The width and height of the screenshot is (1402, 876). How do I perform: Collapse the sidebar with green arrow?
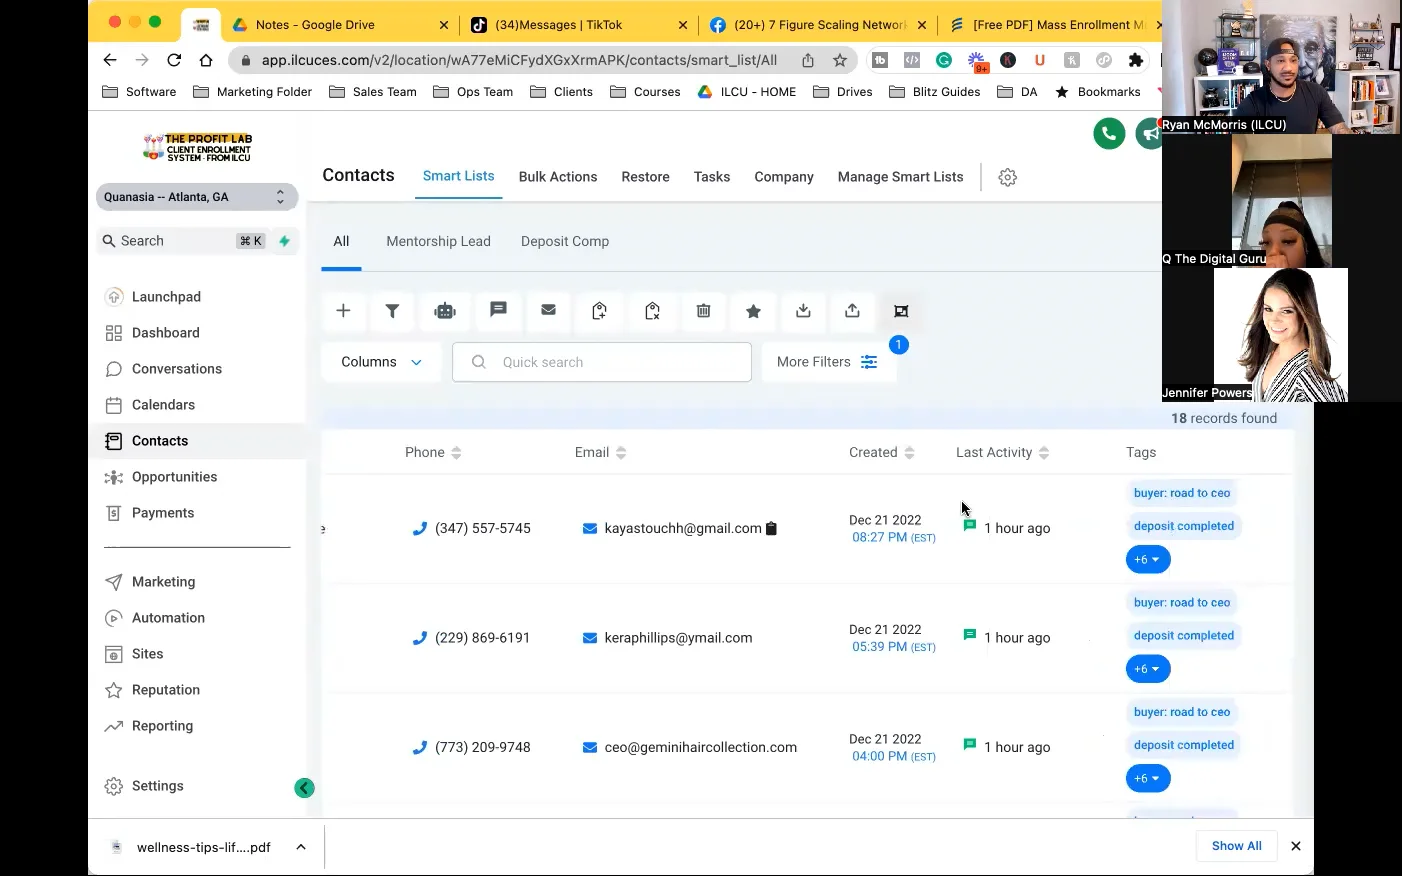coord(305,788)
